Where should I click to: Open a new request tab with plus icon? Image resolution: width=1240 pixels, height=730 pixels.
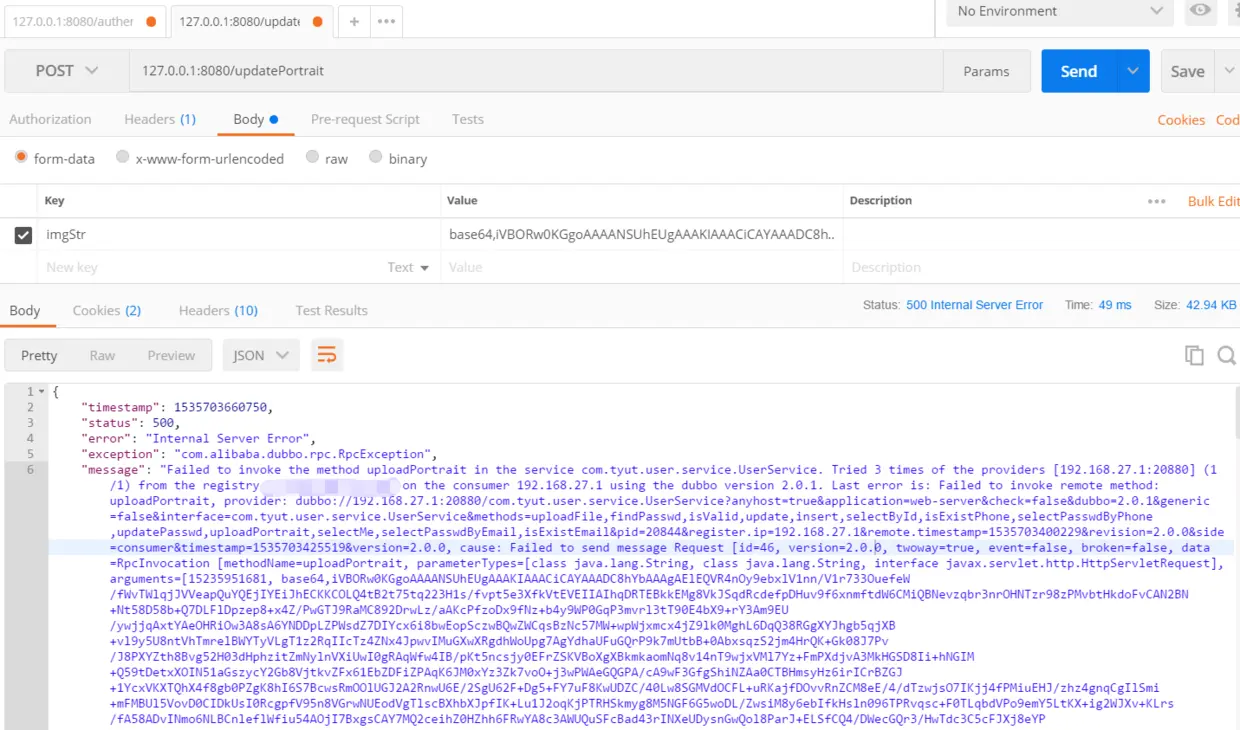coord(354,21)
